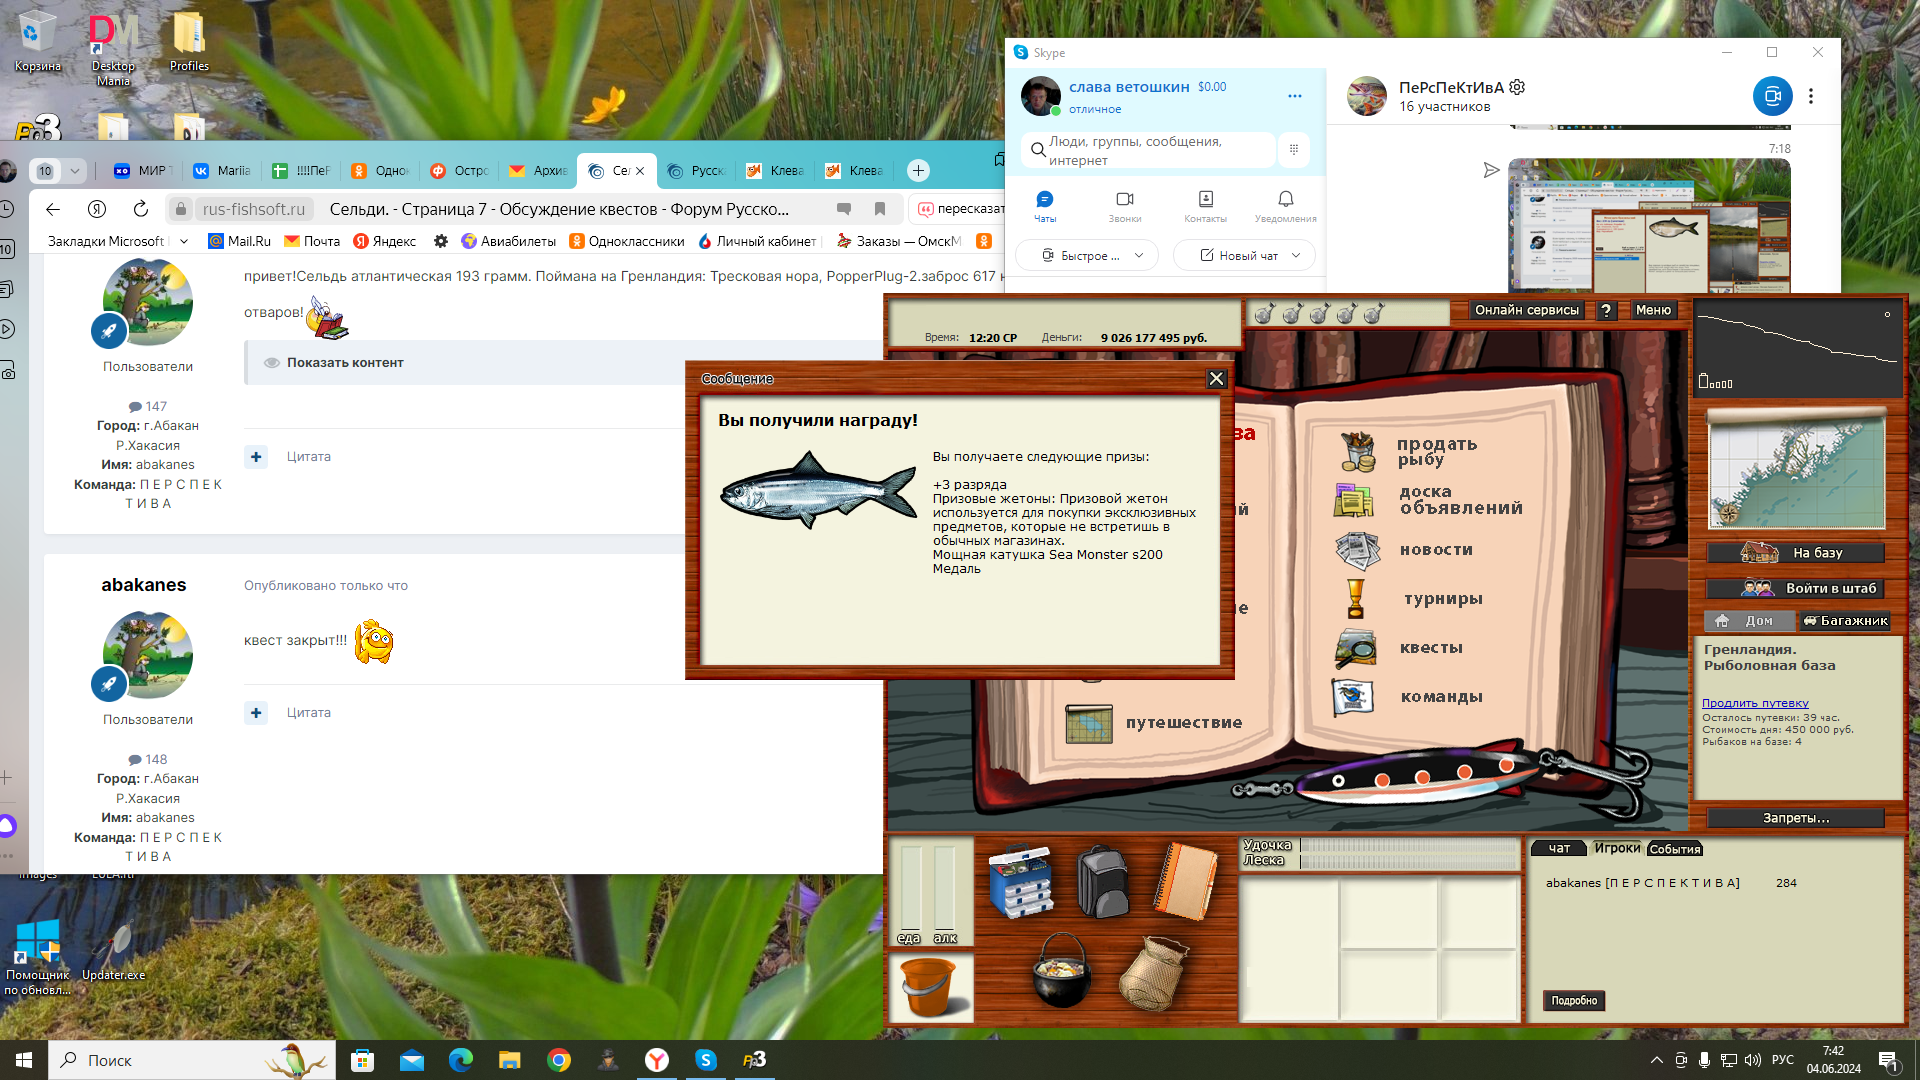The width and height of the screenshot is (1920, 1080).
Task: Open the fish keepnet bag icon
Action: 1153,973
